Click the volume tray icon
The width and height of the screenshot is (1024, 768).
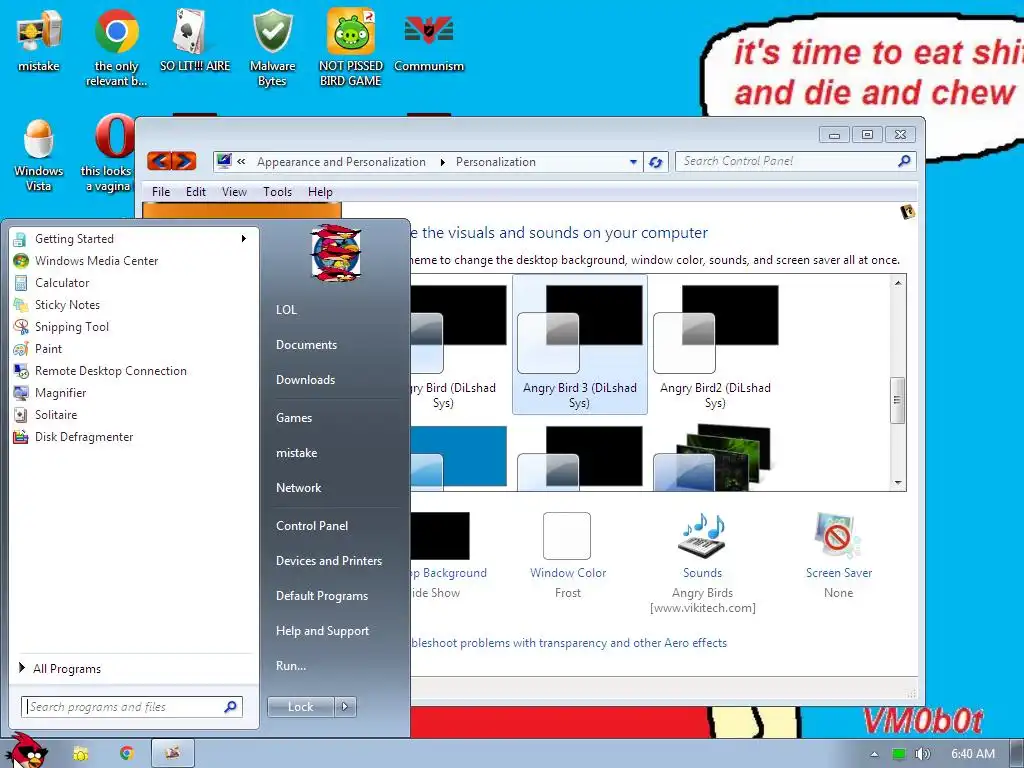click(x=923, y=754)
